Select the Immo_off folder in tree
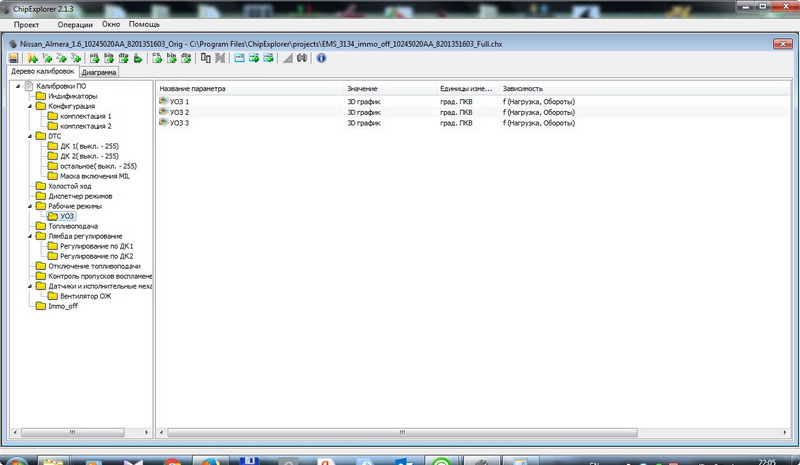 (62, 306)
